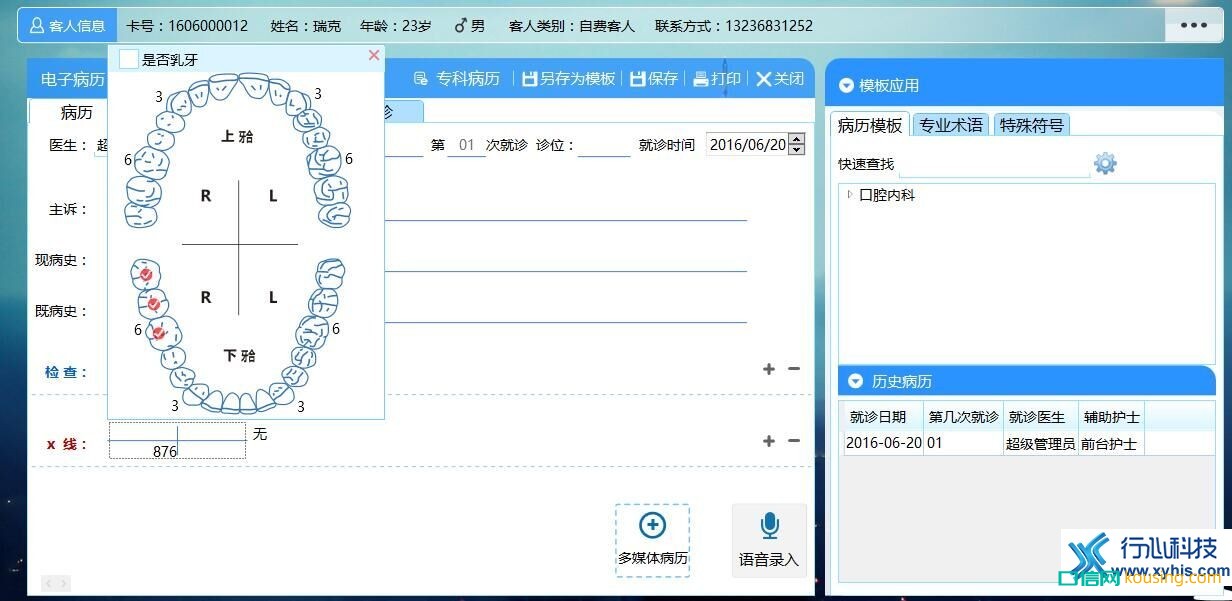Uncheck the middle checked lower-right tooth
1232x601 pixels.
(153, 304)
